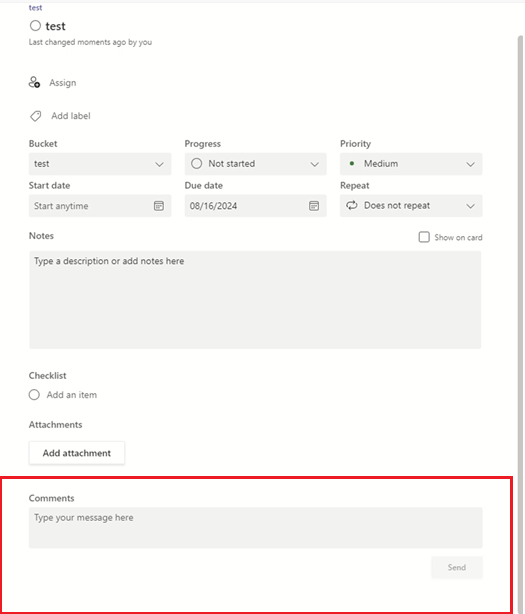Mark the test task complete circle

[x=35, y=26]
